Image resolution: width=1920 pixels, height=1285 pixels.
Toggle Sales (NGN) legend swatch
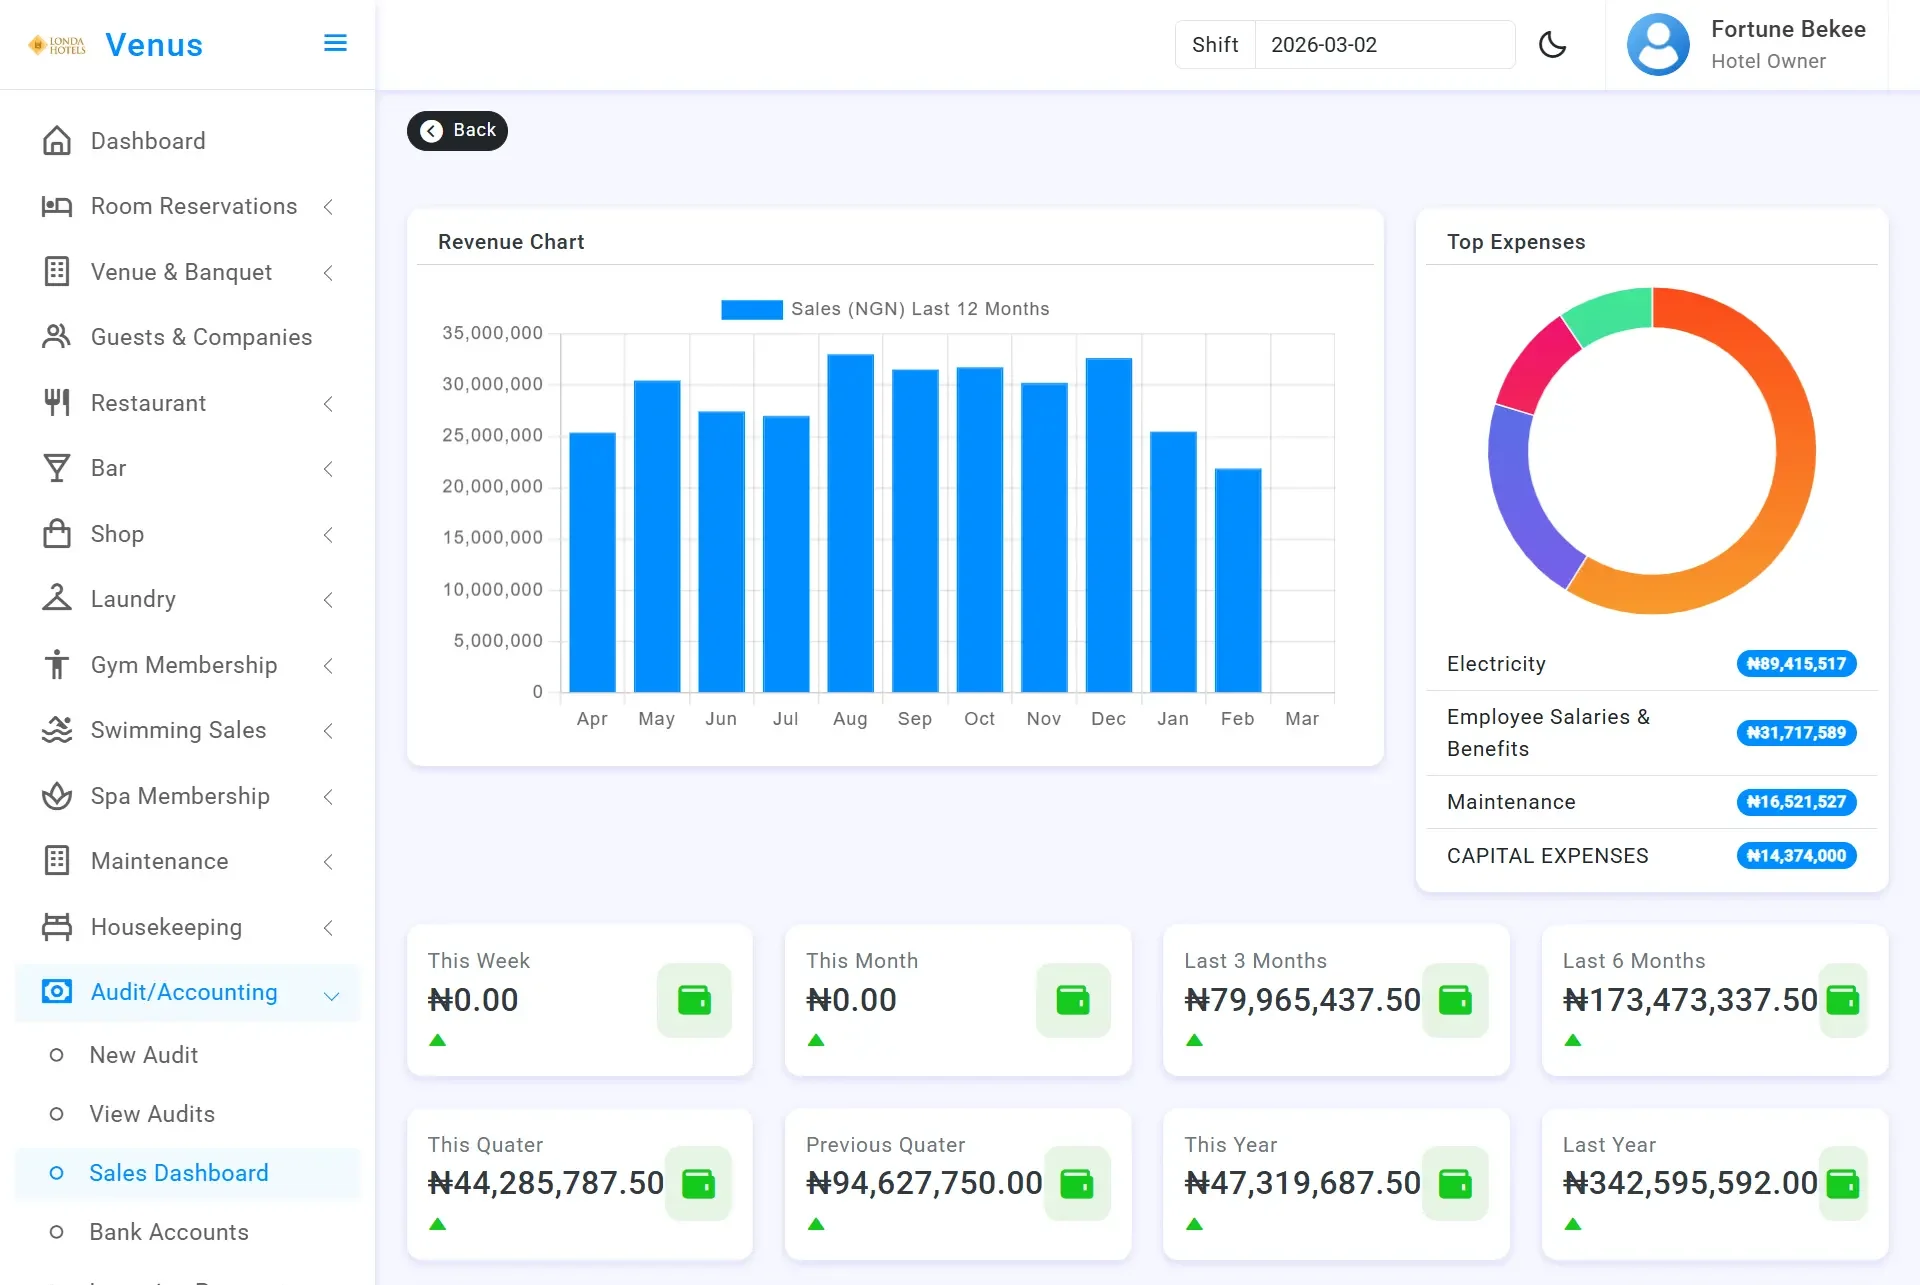(751, 310)
